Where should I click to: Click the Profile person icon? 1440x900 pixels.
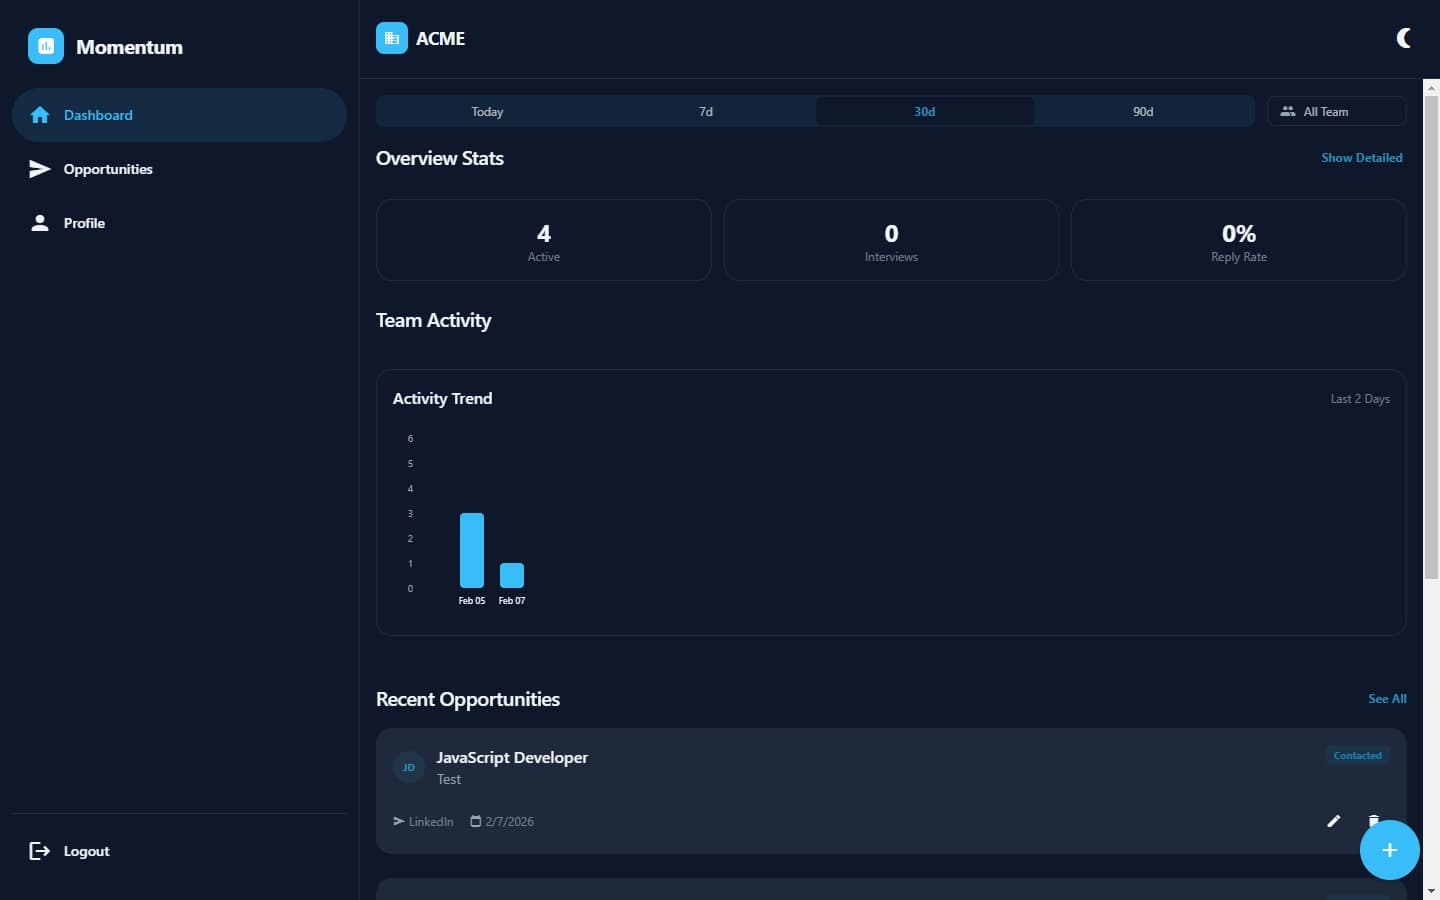40,223
